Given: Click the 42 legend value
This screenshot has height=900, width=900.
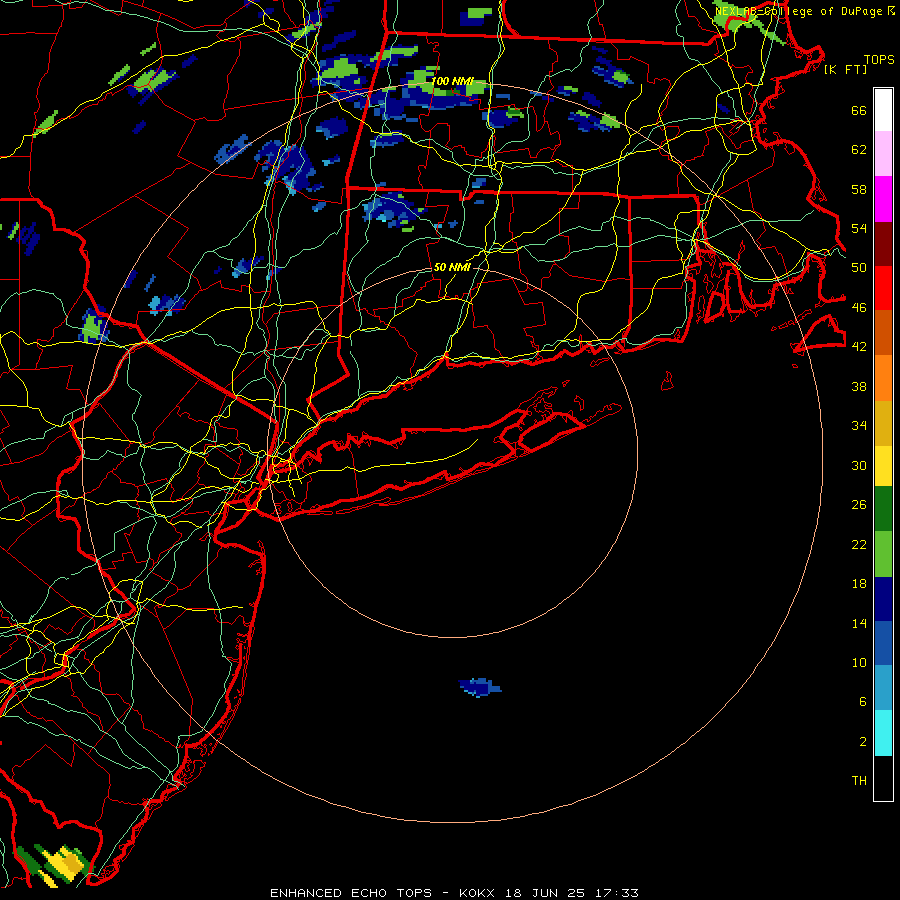Looking at the screenshot, I should click(859, 346).
